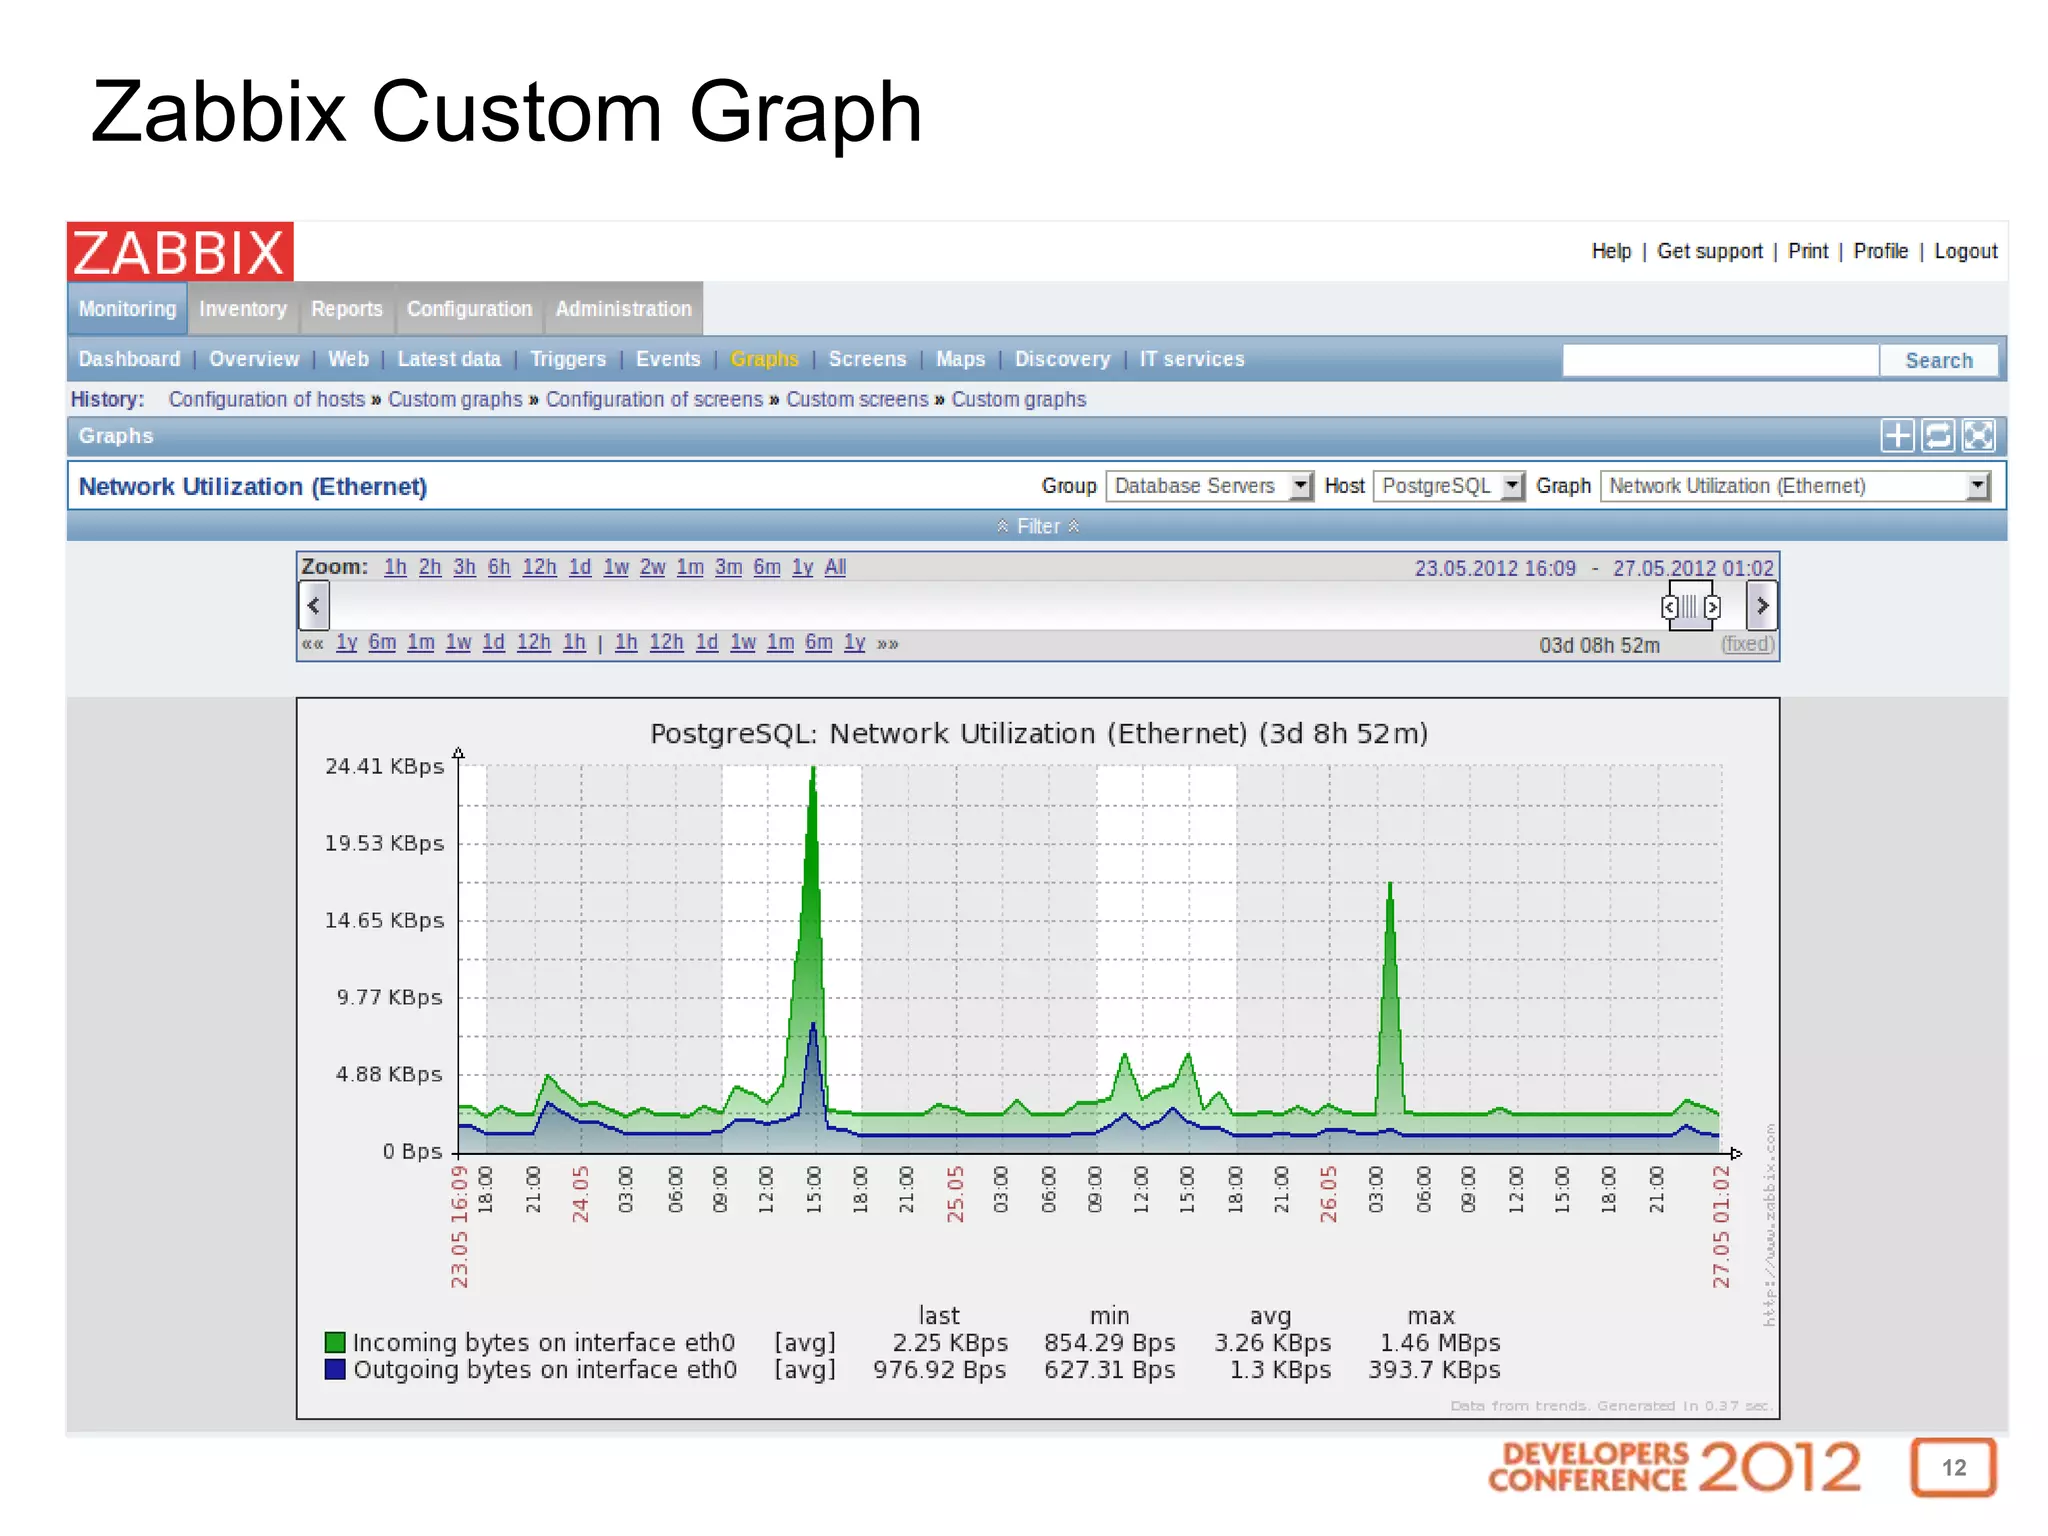The image size is (2048, 1536).
Task: Go to Latest data submenu
Action: point(449,359)
